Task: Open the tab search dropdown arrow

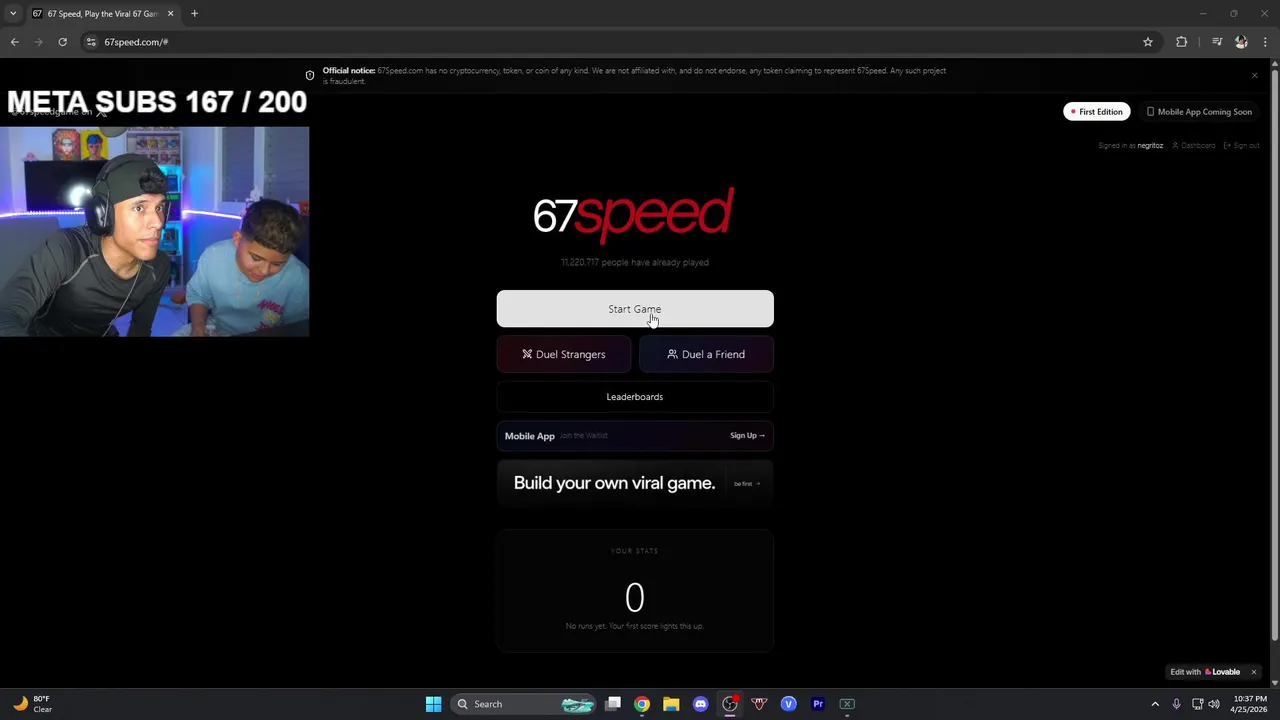Action: click(x=13, y=14)
